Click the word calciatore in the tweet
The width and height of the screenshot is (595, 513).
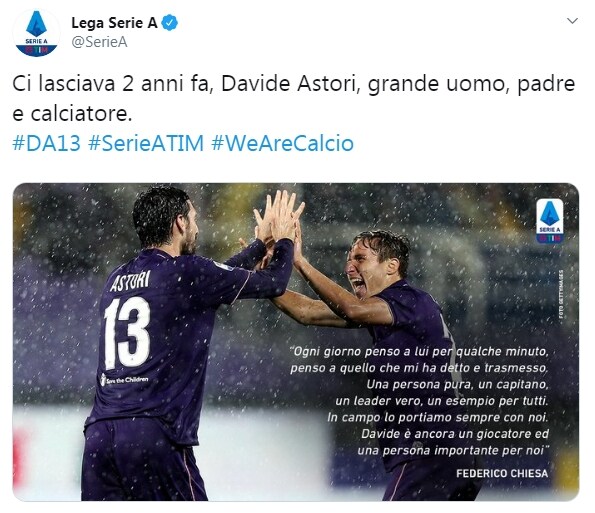(81, 113)
